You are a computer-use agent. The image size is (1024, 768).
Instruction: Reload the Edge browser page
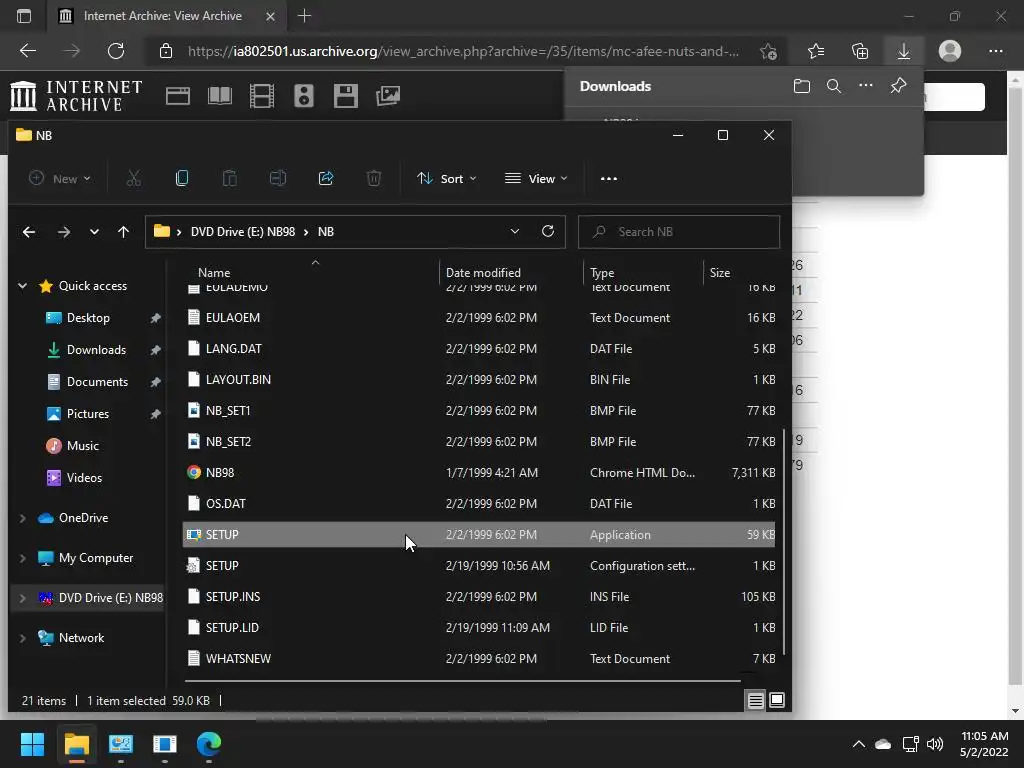coord(116,51)
